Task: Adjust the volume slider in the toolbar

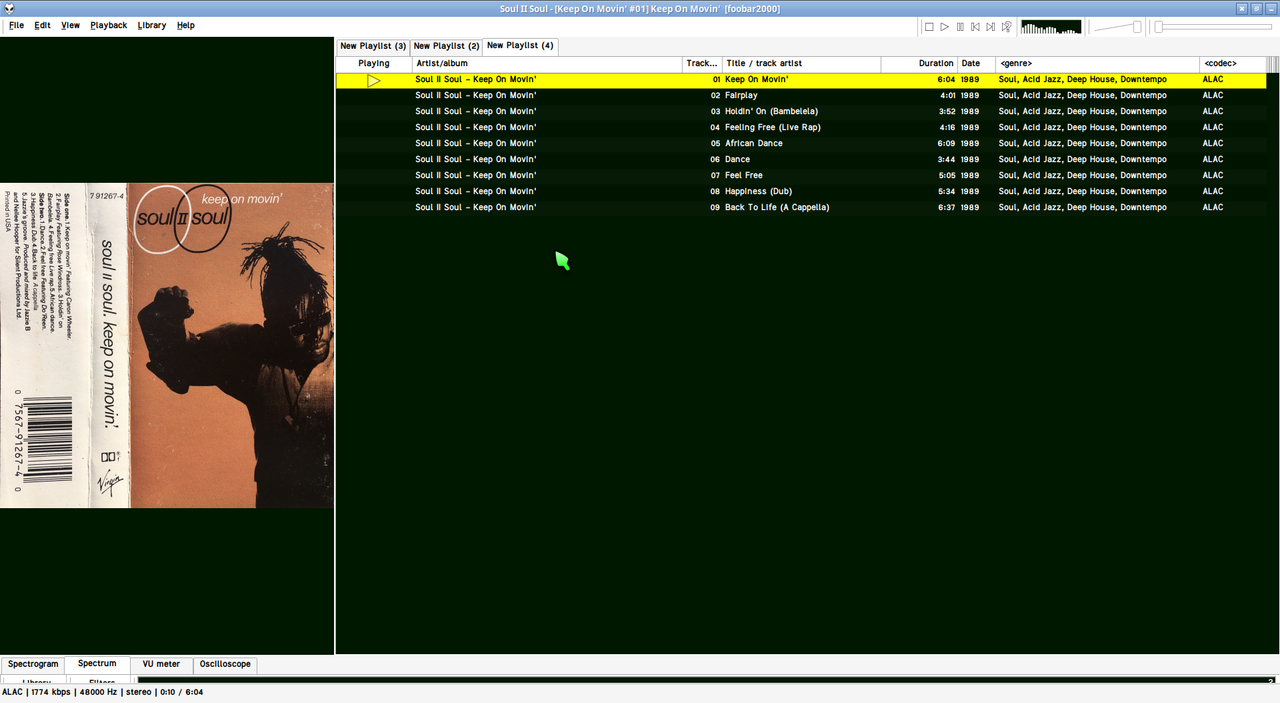Action: (1117, 27)
